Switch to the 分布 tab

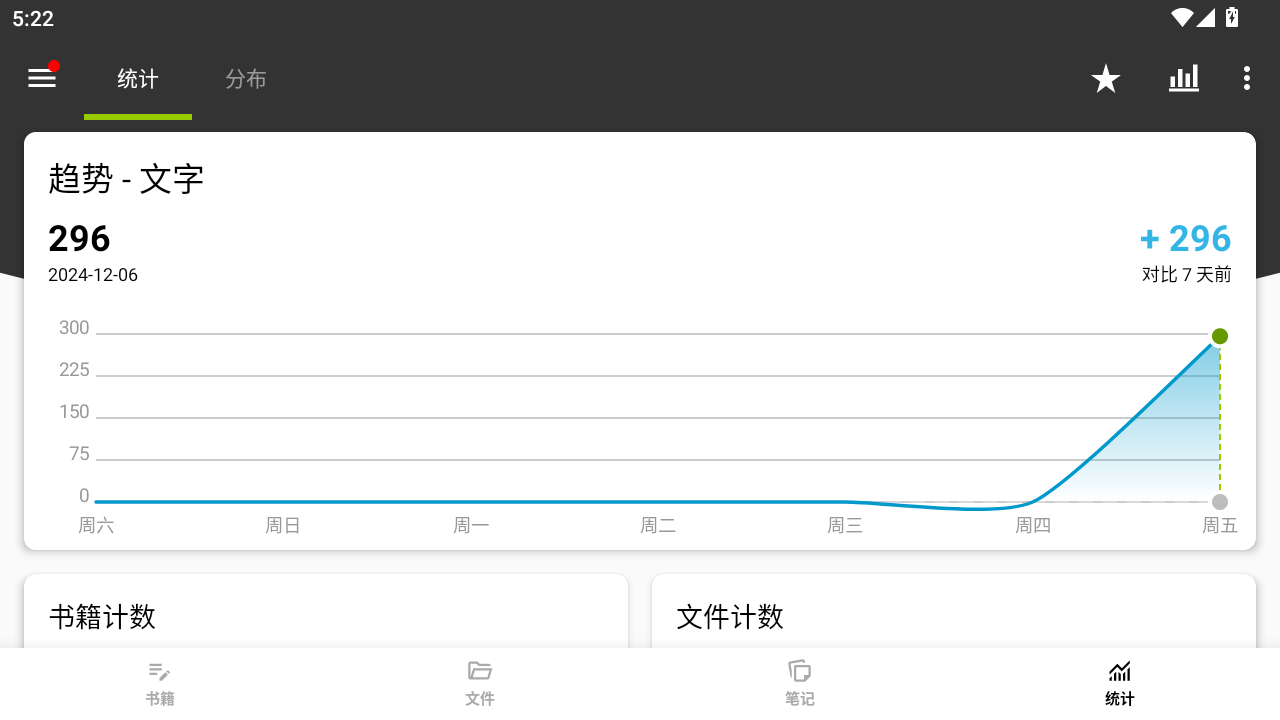[x=246, y=79]
